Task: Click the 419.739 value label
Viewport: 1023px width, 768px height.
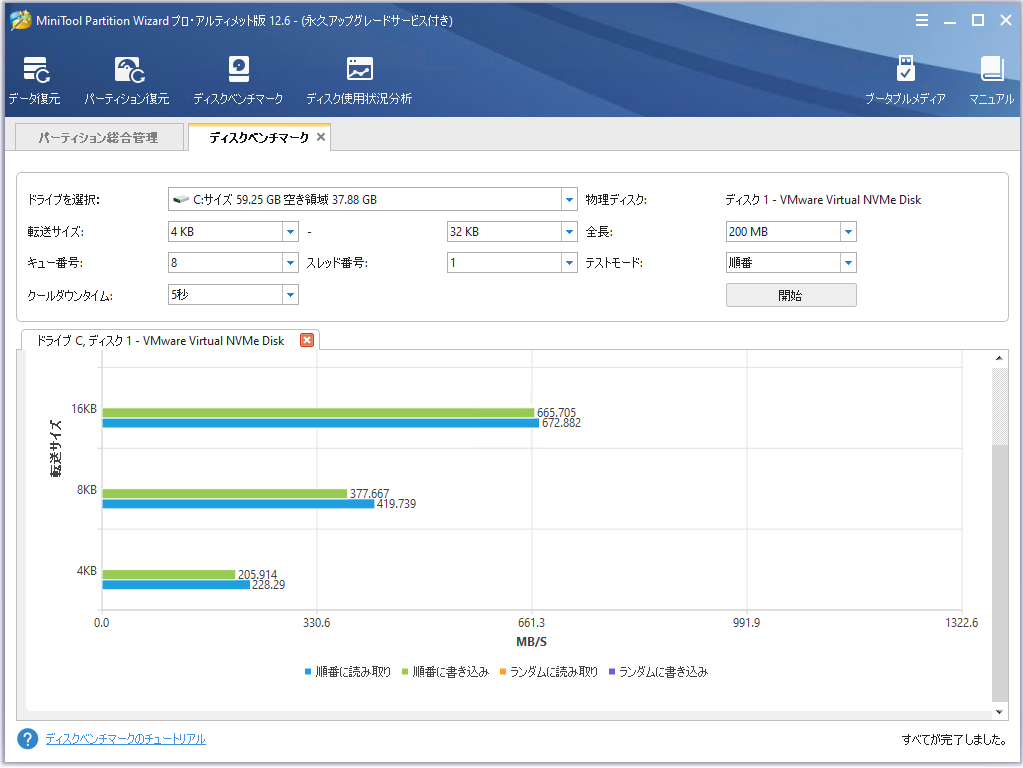Action: click(396, 504)
